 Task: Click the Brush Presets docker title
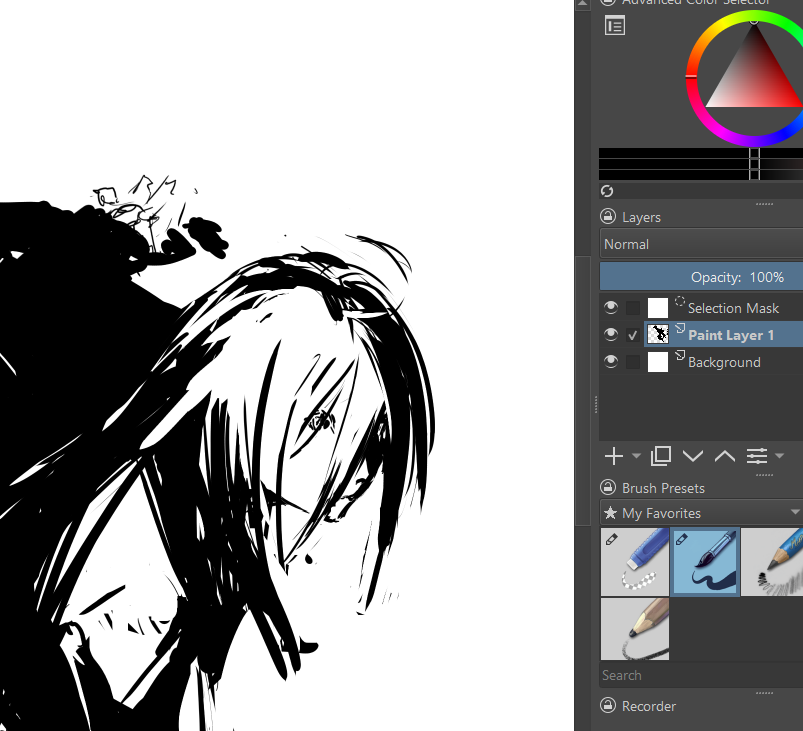tap(663, 488)
